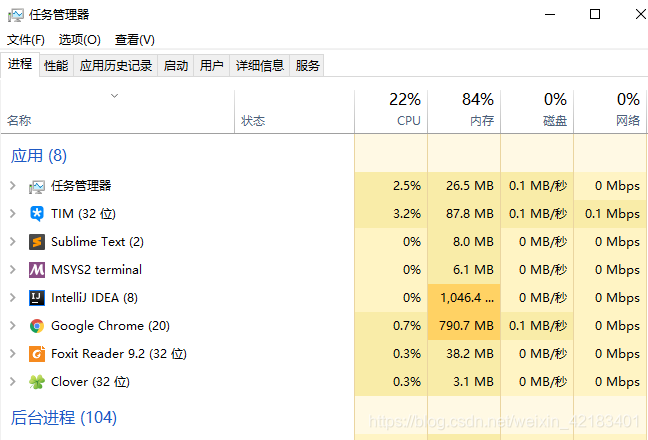Click the 应用 (8) group heading
Screen dimensions: 648x440
pyautogui.click(x=39, y=156)
